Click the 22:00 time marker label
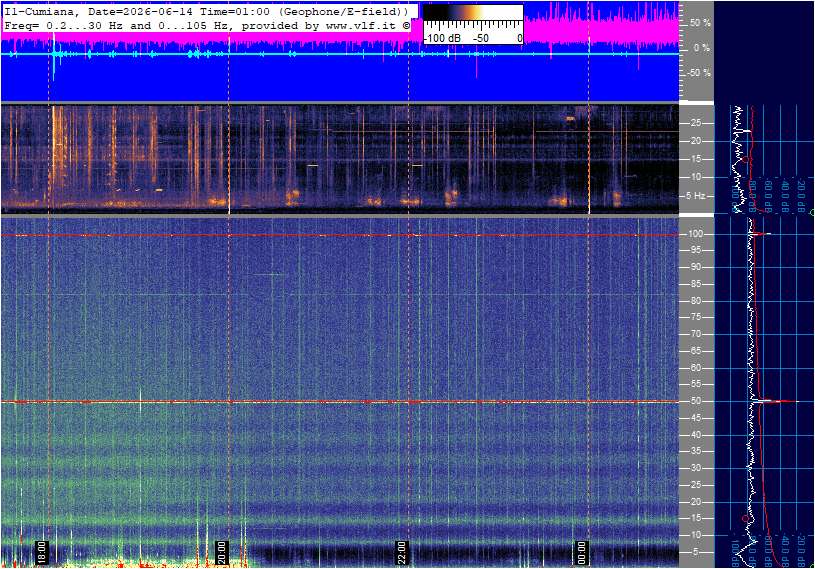Screen dimensions: 815x569 pyautogui.click(x=402, y=552)
